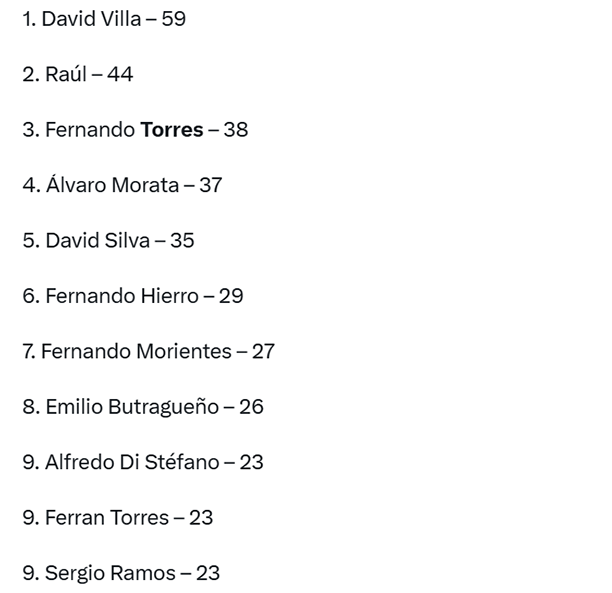Viewport: 612px width, 593px height.
Task: Click the Raúl – 44 list line
Action: (x=77, y=74)
